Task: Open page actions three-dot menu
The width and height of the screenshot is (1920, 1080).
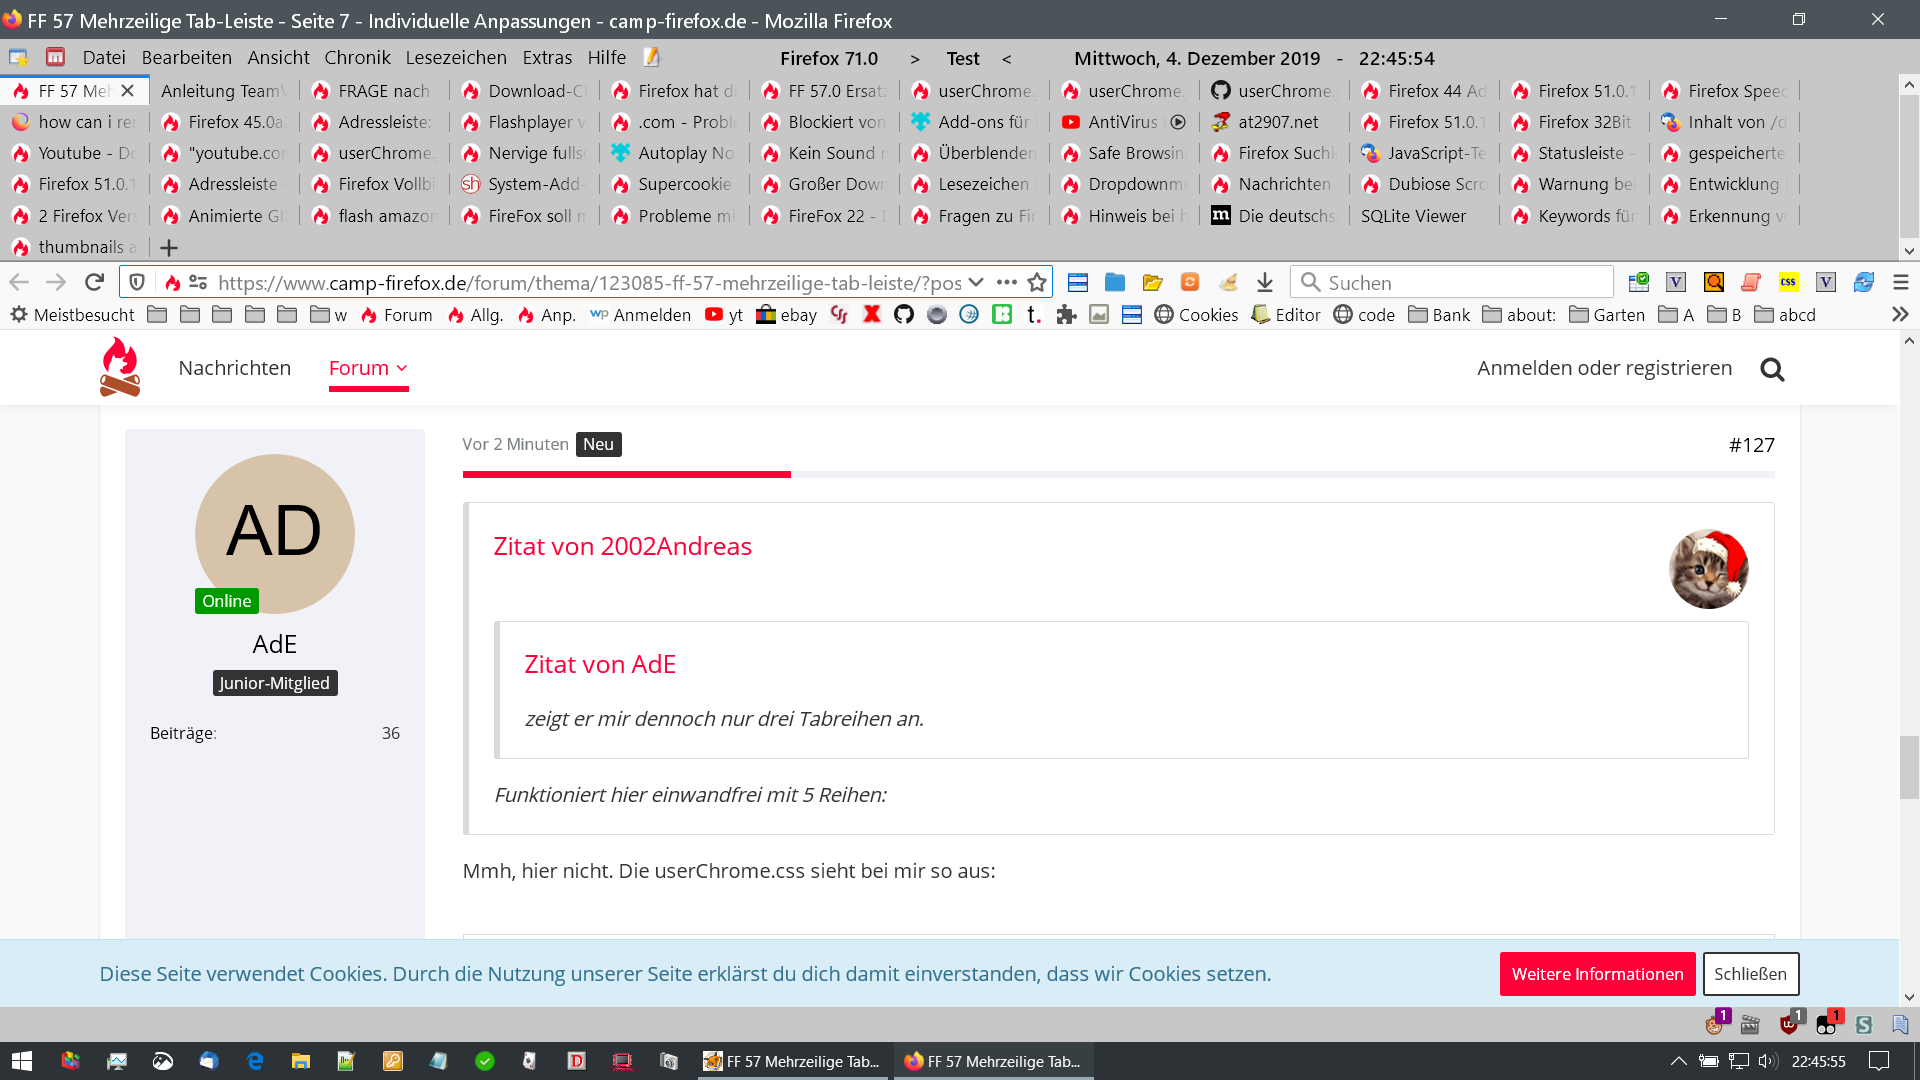Action: 1006,283
